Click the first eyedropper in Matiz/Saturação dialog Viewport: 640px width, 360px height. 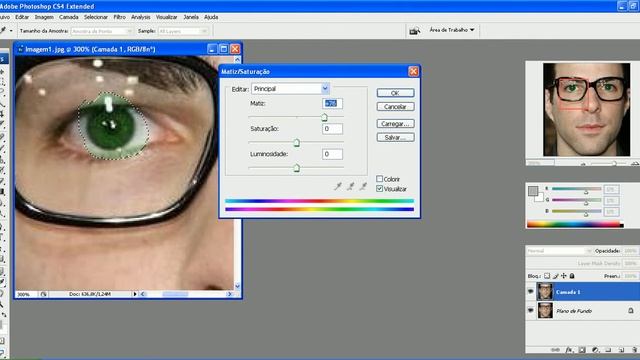[x=338, y=187]
